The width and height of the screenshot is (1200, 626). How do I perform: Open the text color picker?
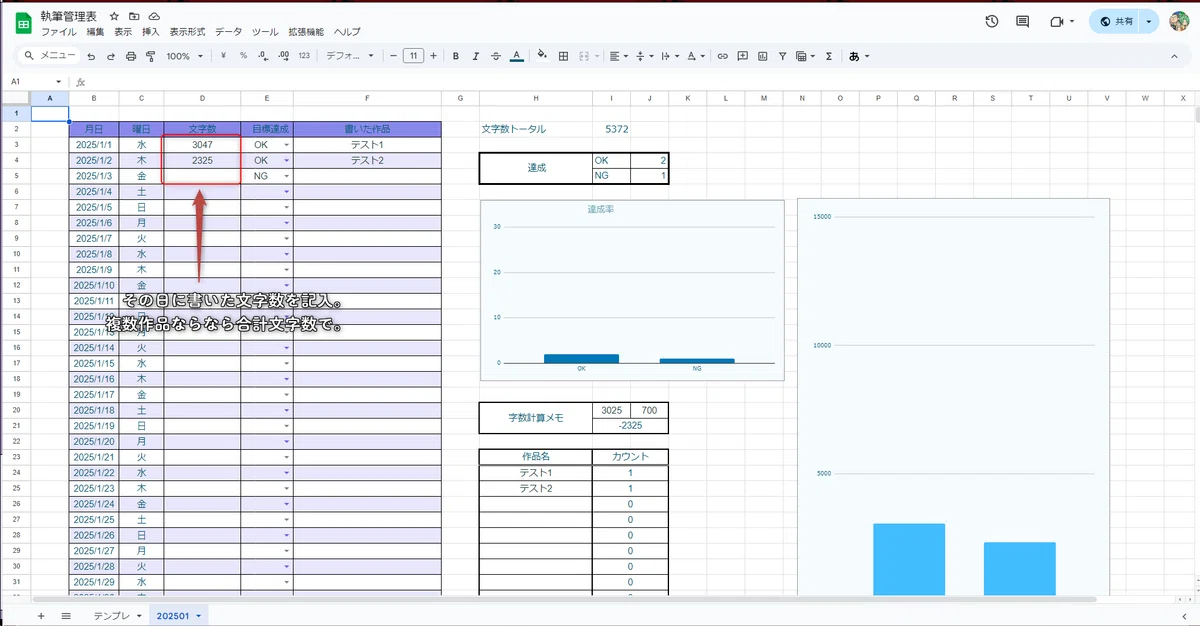point(515,56)
